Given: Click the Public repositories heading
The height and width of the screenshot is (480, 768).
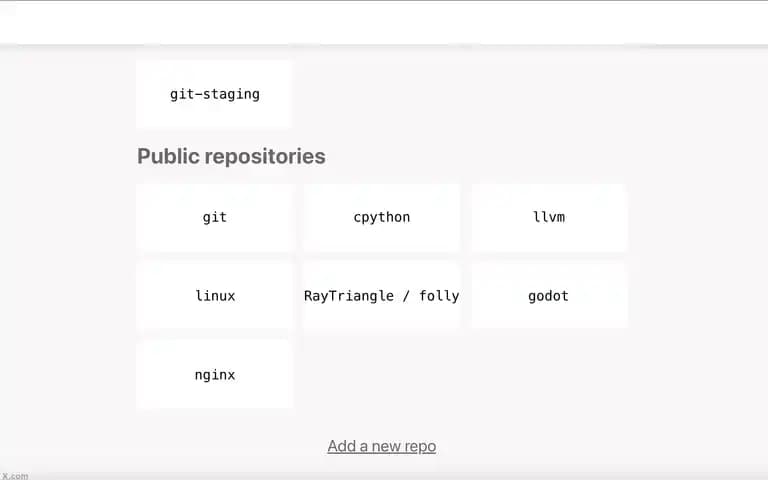Looking at the screenshot, I should tap(231, 157).
